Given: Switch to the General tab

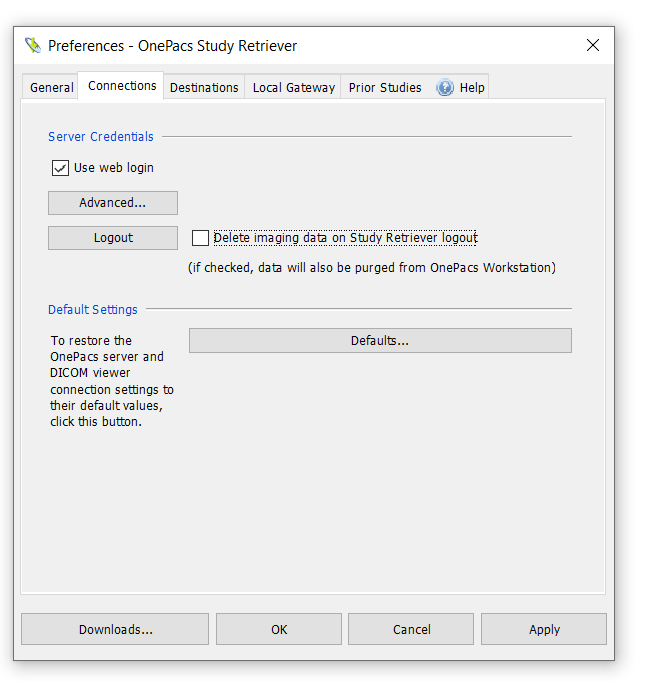Looking at the screenshot, I should [51, 87].
